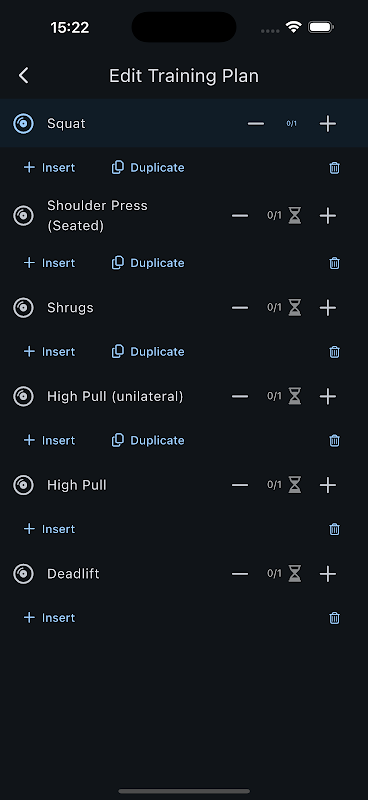Delete the Squat exercise with trash icon
The image size is (368, 800).
pos(334,168)
